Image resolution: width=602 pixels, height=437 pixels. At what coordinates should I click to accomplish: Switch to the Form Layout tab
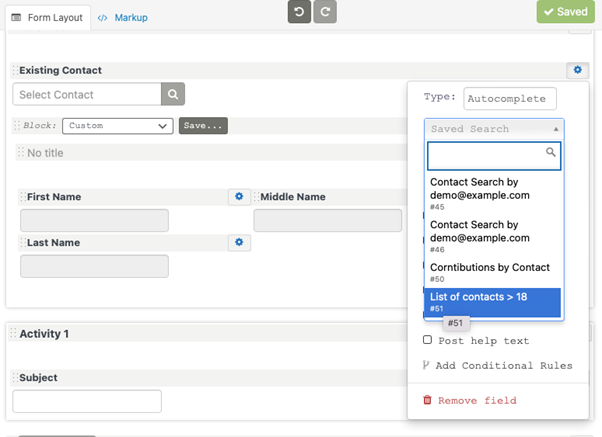point(48,18)
